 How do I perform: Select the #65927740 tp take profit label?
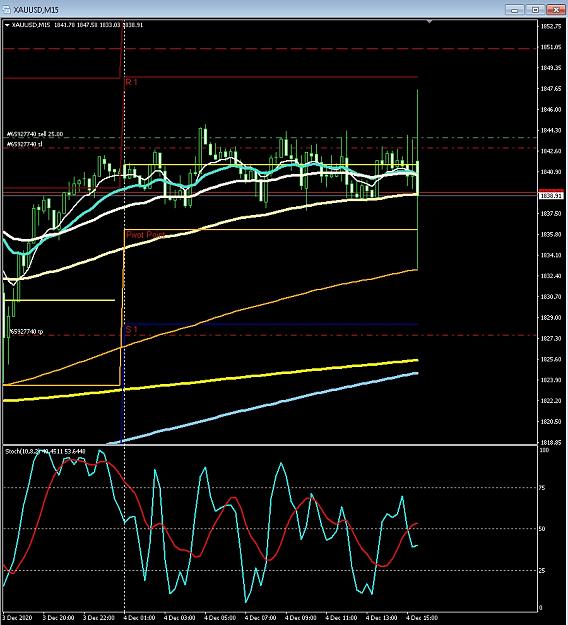click(x=26, y=332)
